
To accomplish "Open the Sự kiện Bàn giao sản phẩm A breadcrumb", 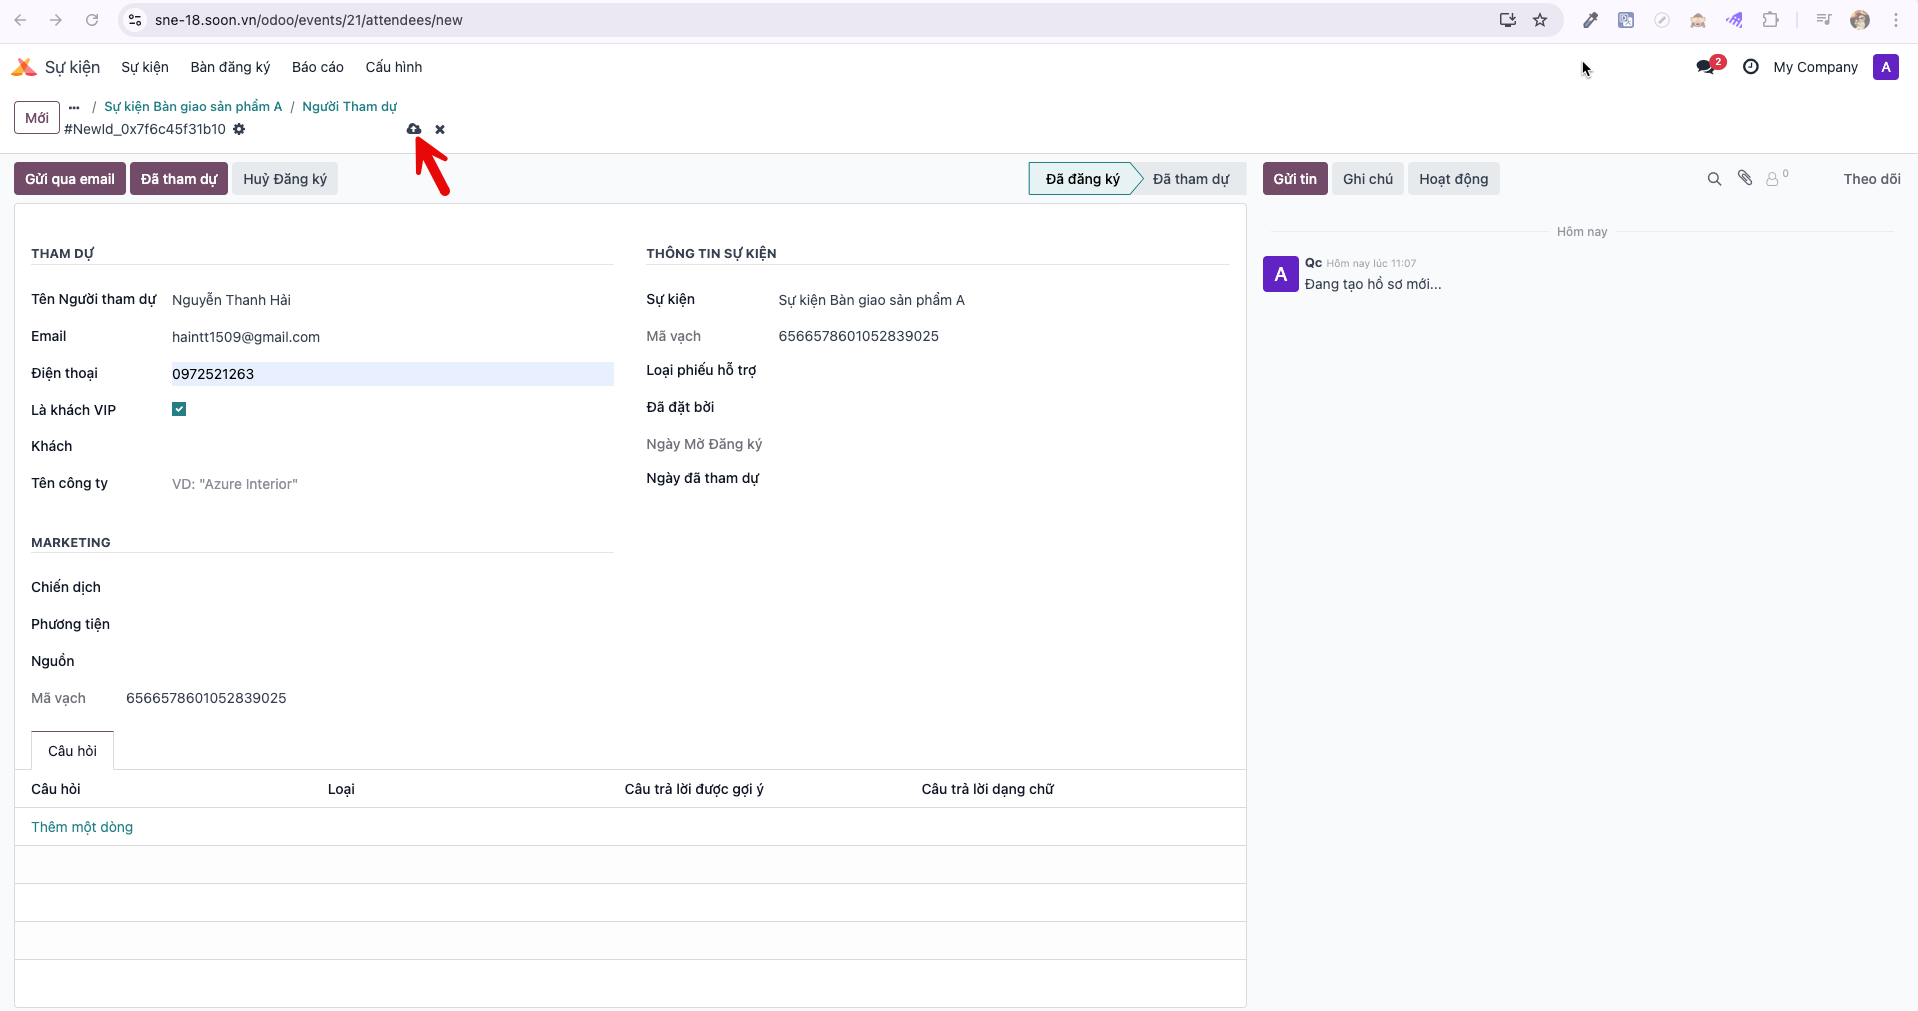I will (x=193, y=107).
